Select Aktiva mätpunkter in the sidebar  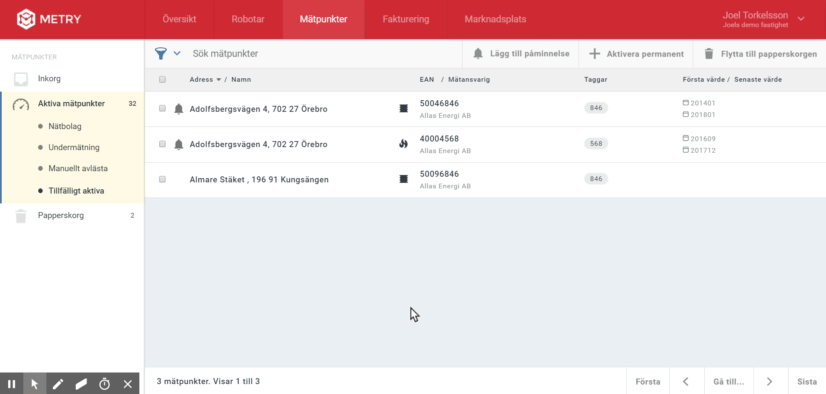pyautogui.click(x=72, y=104)
